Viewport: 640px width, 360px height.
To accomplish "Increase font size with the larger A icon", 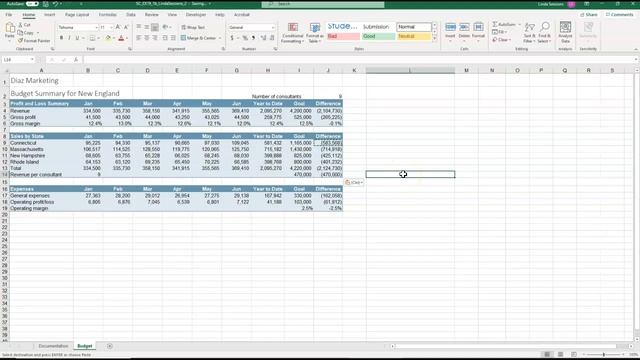I will tap(118, 27).
